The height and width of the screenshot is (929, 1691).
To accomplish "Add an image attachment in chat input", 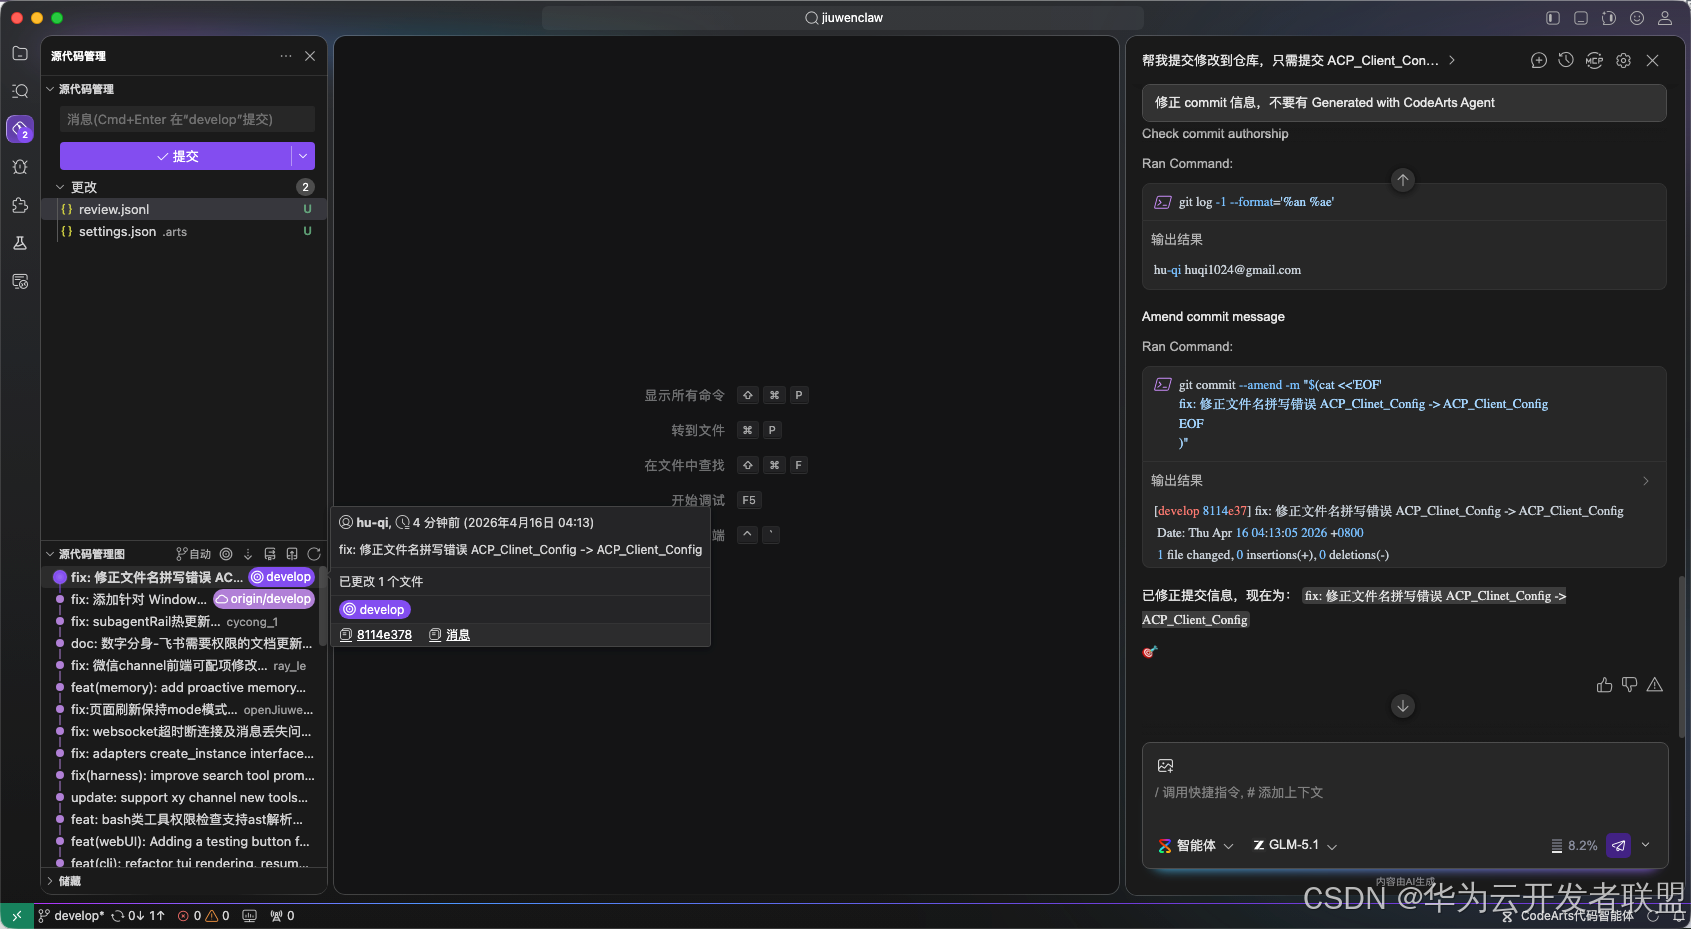I will pos(1165,766).
